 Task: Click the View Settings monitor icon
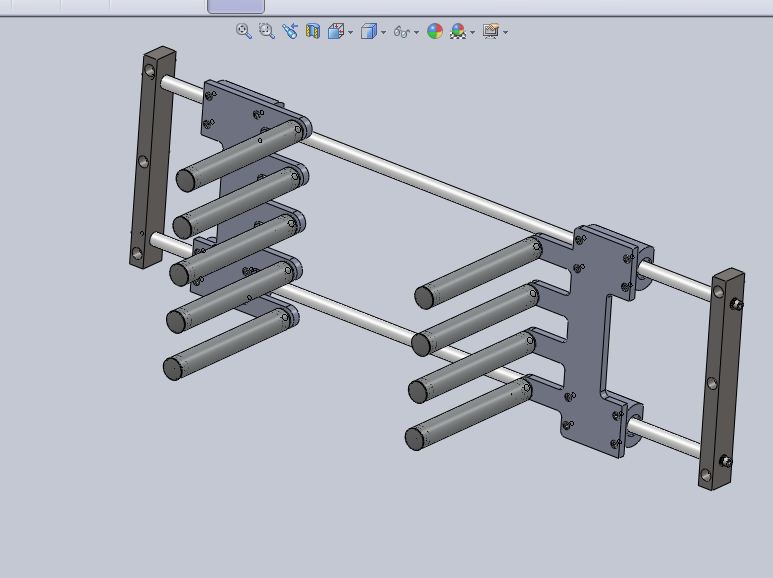(x=490, y=32)
